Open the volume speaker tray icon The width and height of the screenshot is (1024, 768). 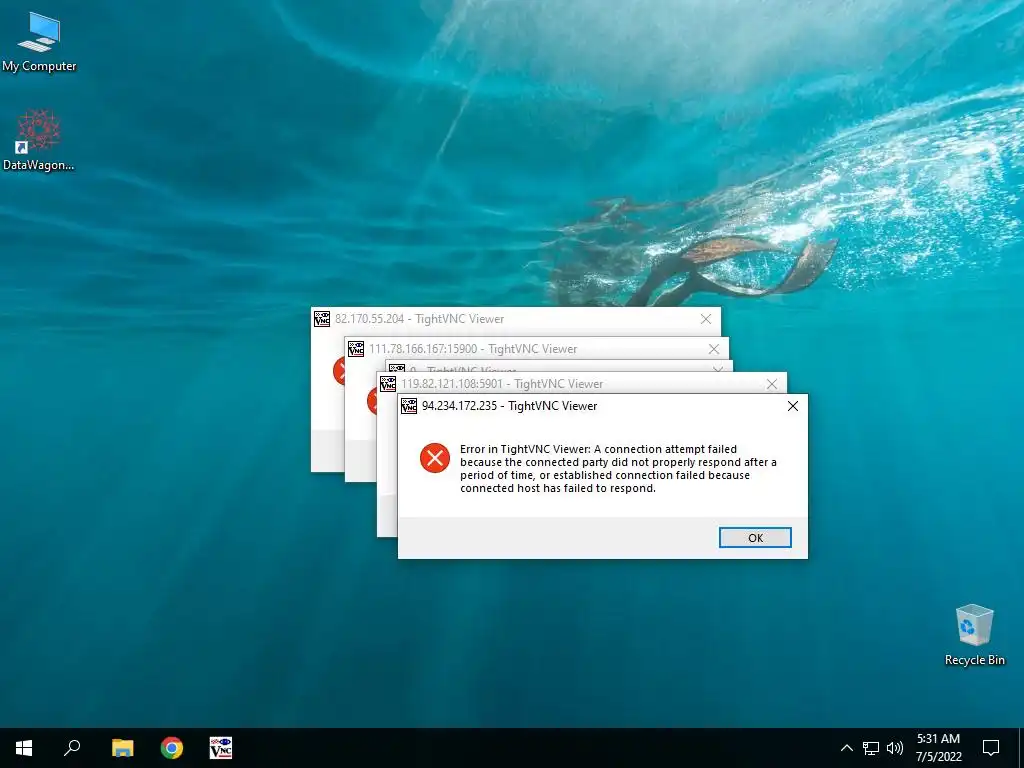pyautogui.click(x=895, y=748)
